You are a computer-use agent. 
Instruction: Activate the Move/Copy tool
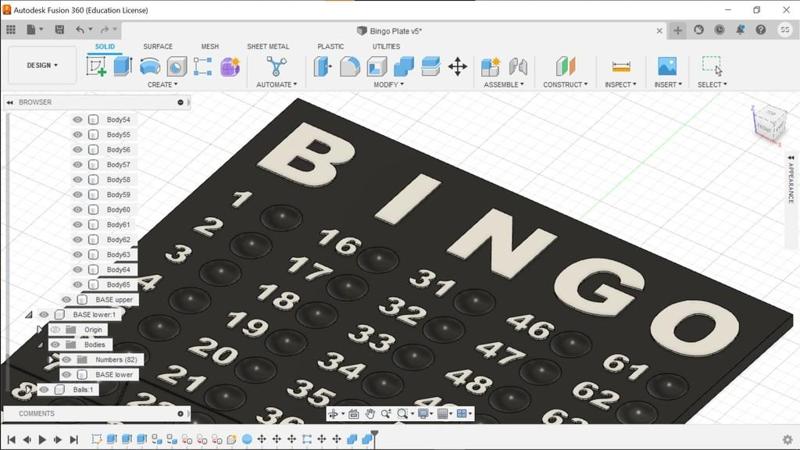458,67
